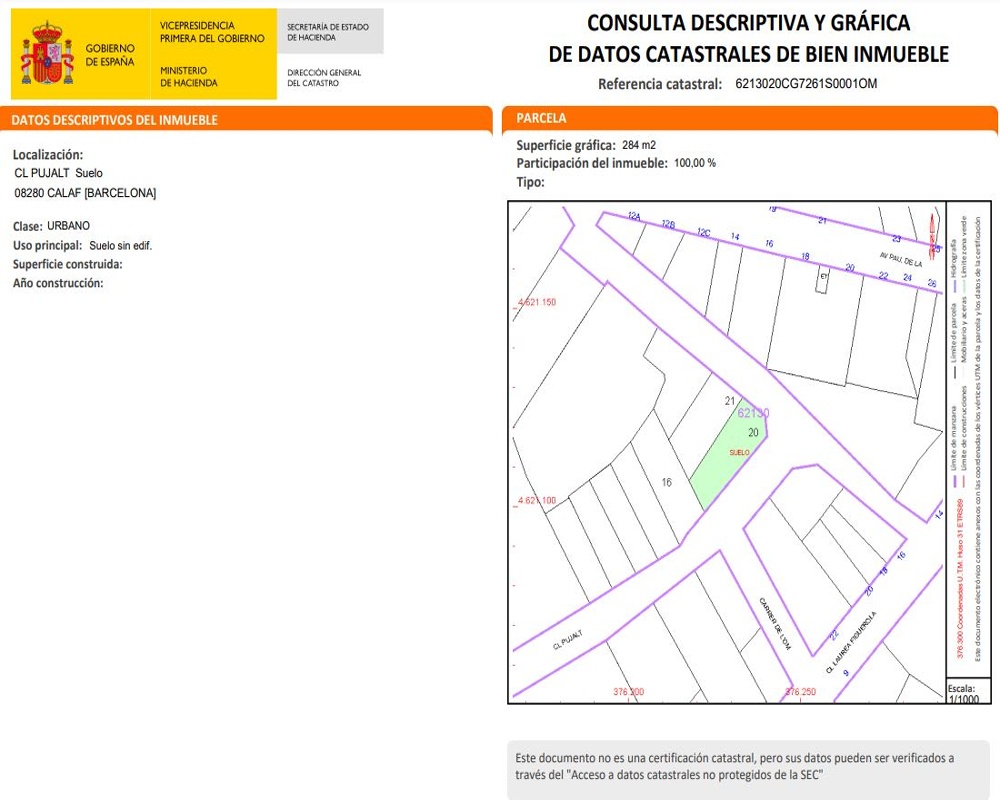Click the Clase label
This screenshot has width=1000, height=800.
point(27,226)
